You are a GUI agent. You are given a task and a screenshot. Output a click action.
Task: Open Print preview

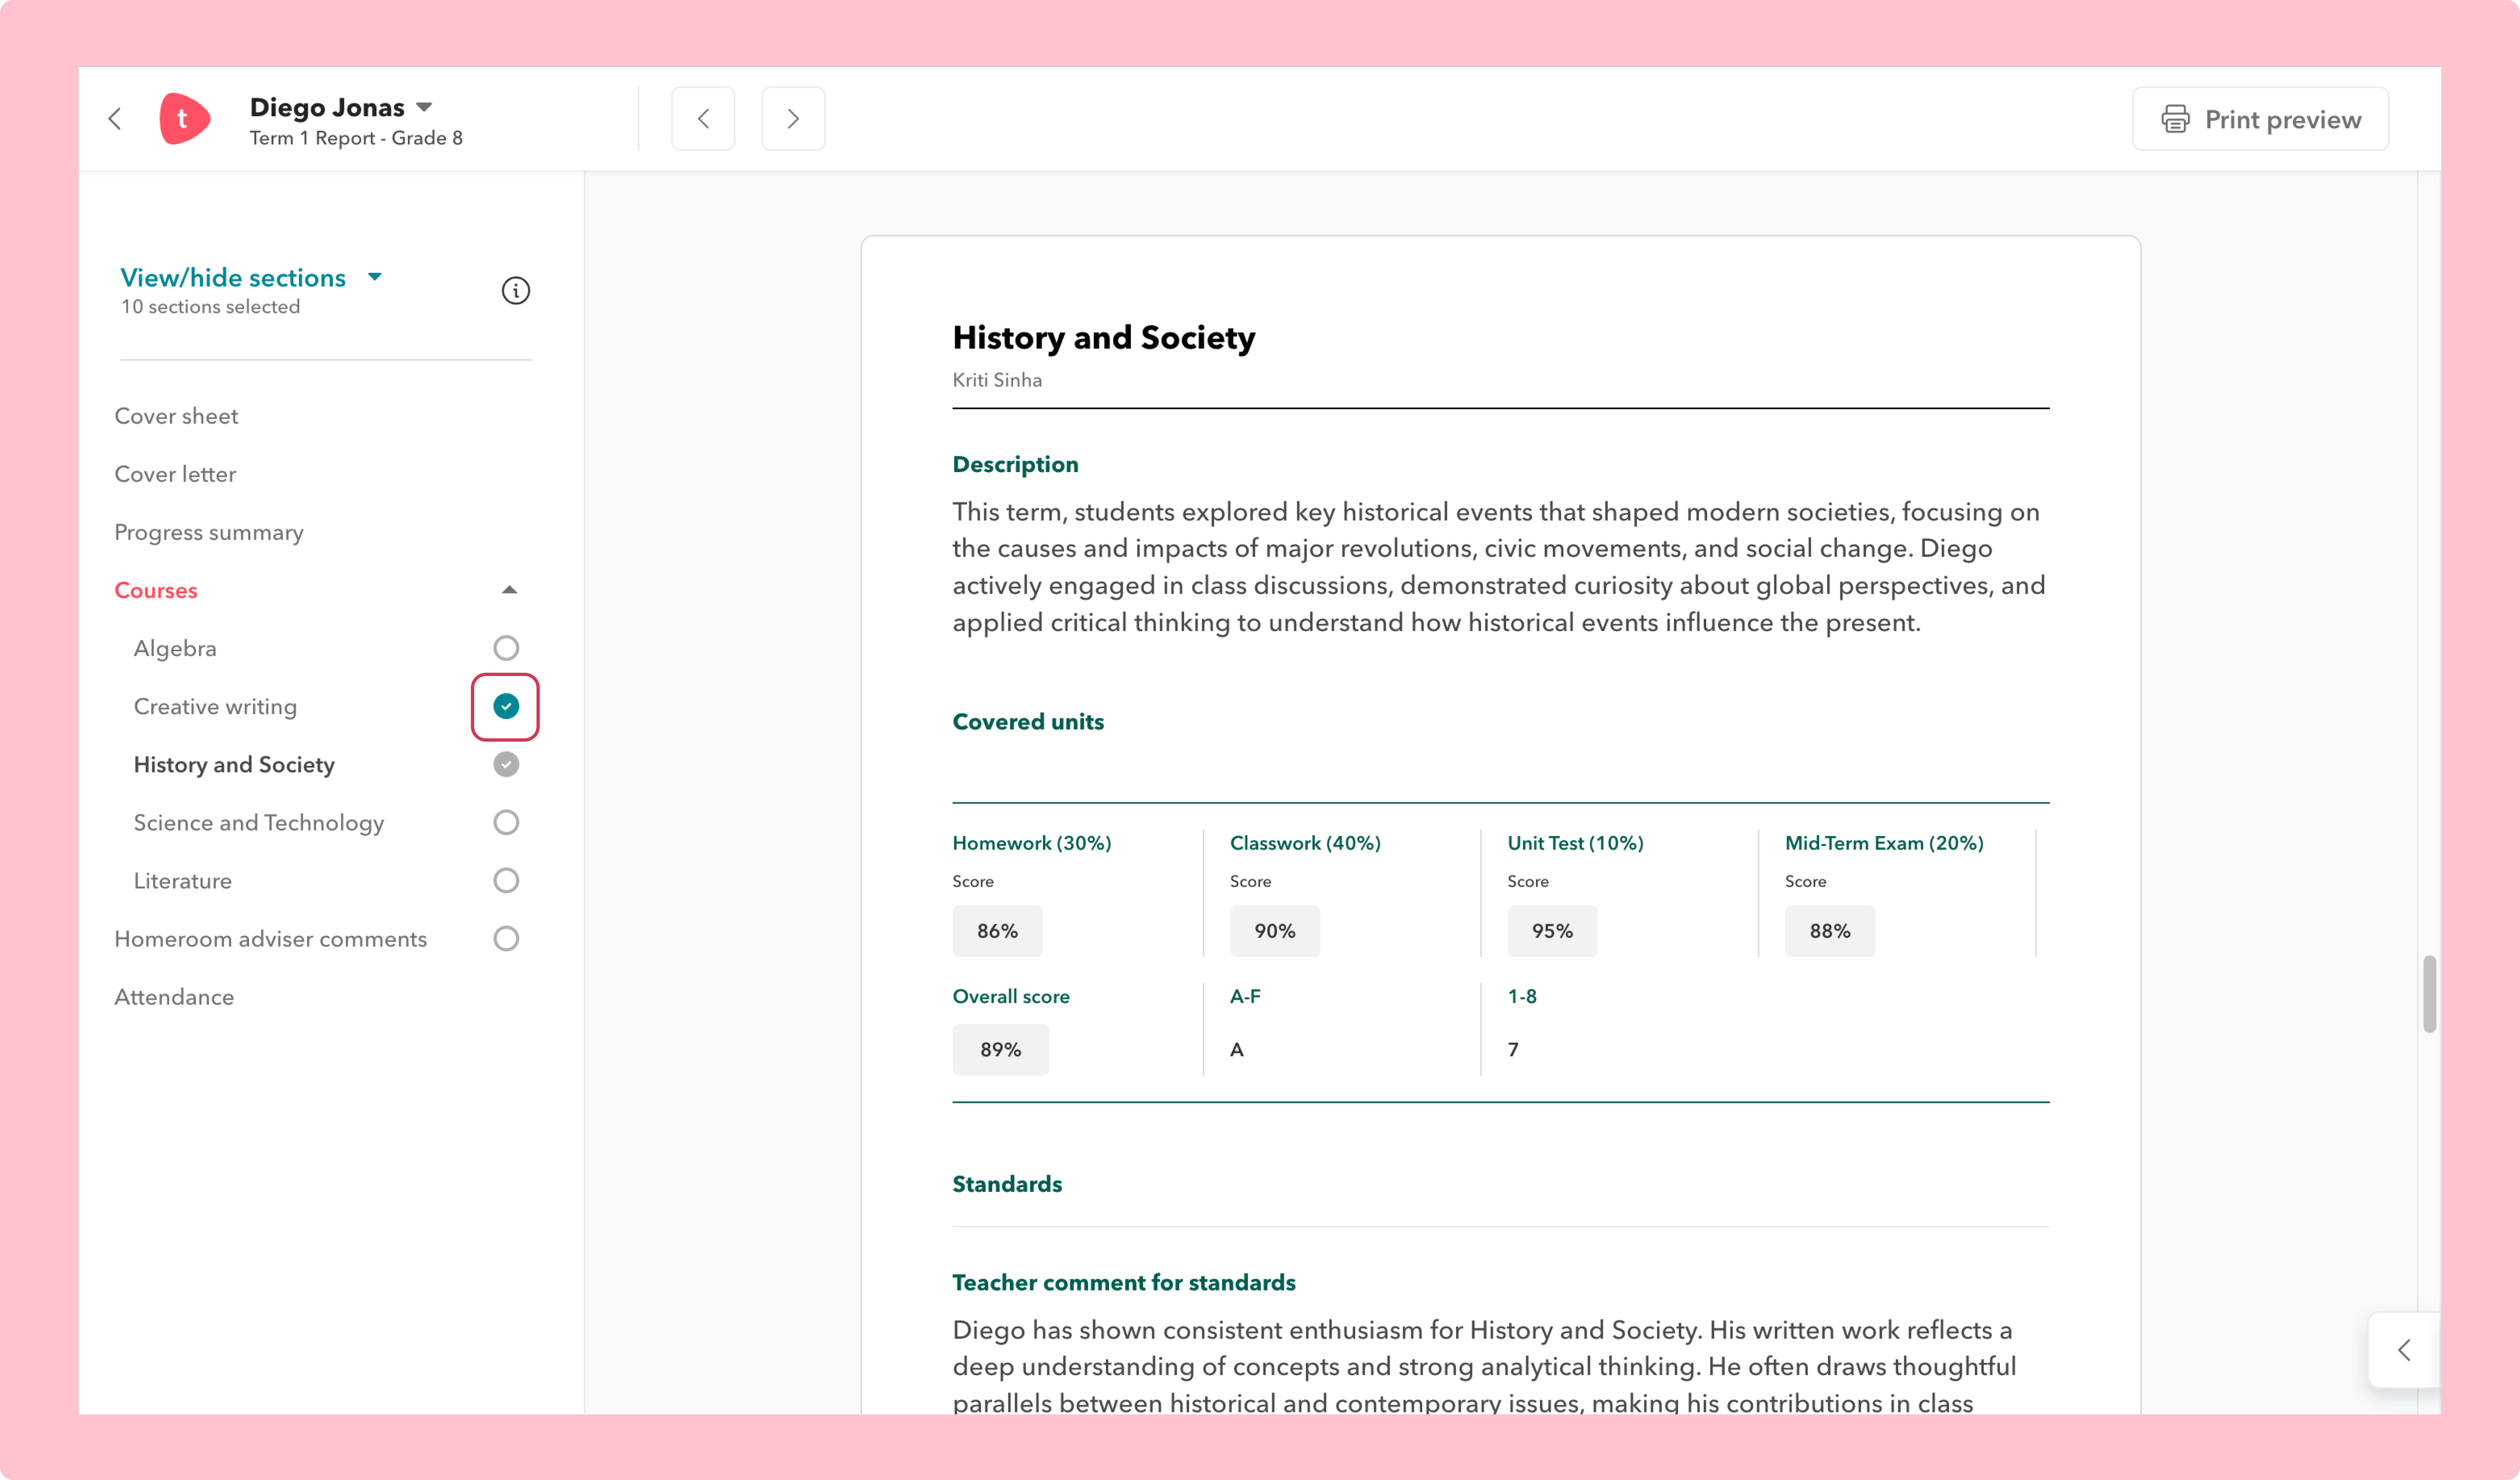click(2260, 119)
